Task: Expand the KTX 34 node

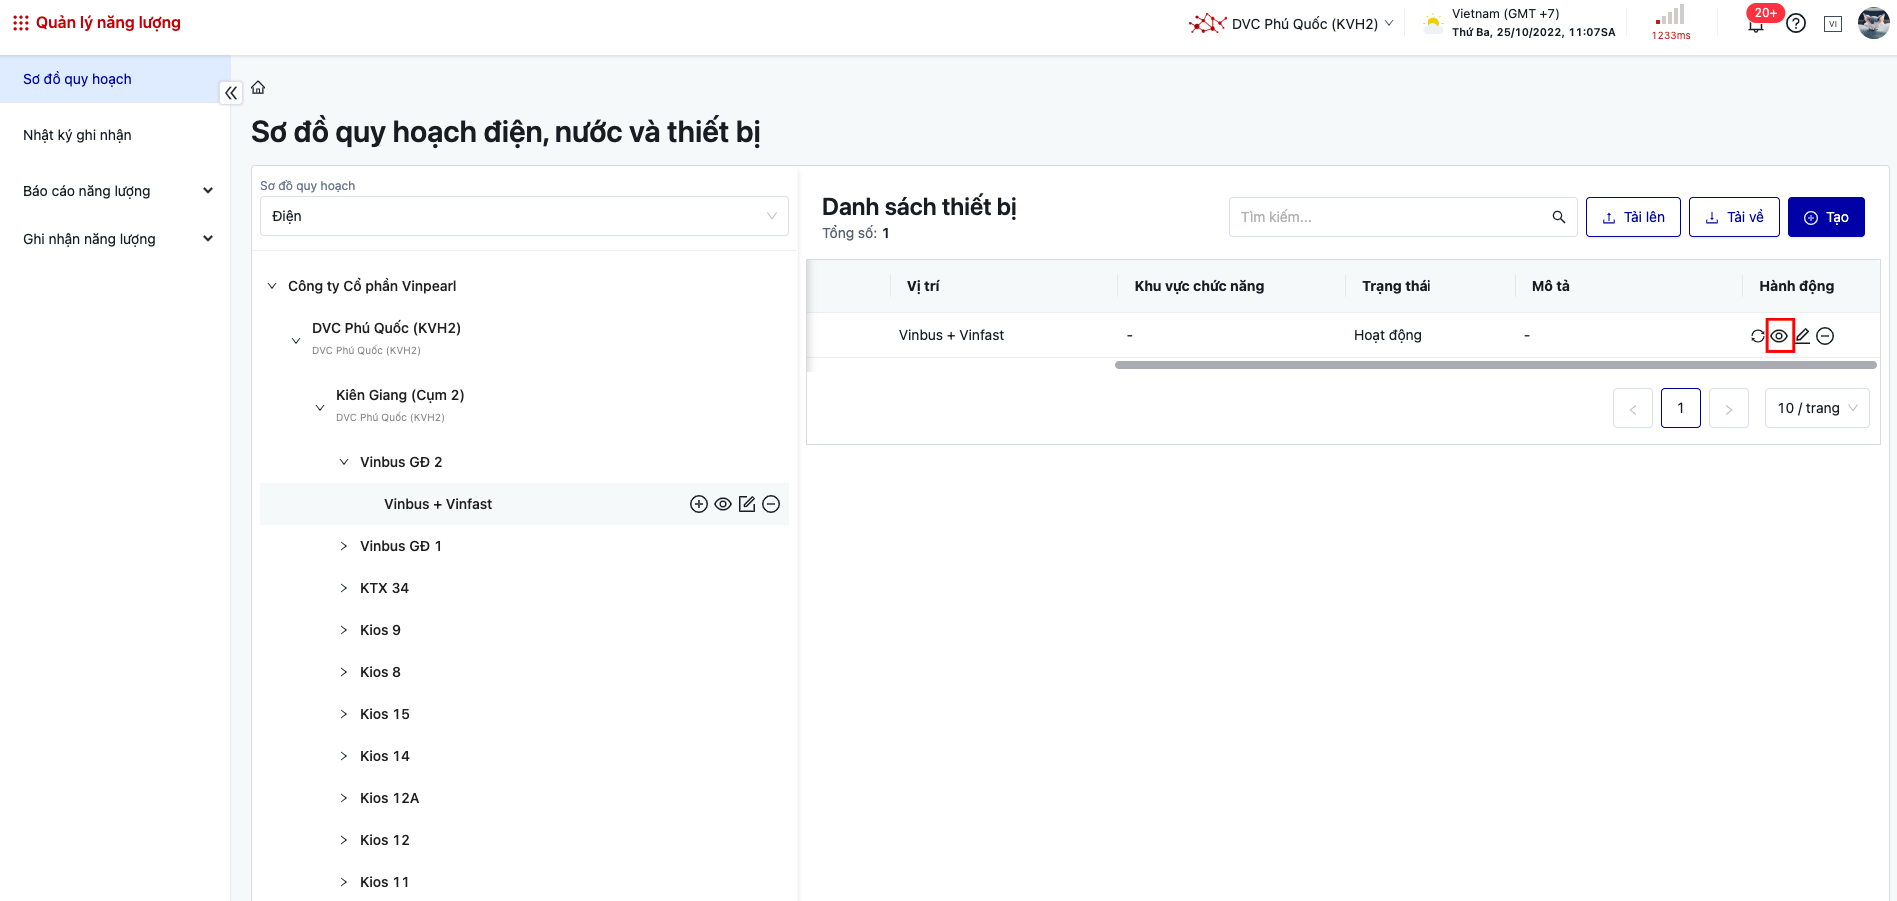Action: coord(344,588)
